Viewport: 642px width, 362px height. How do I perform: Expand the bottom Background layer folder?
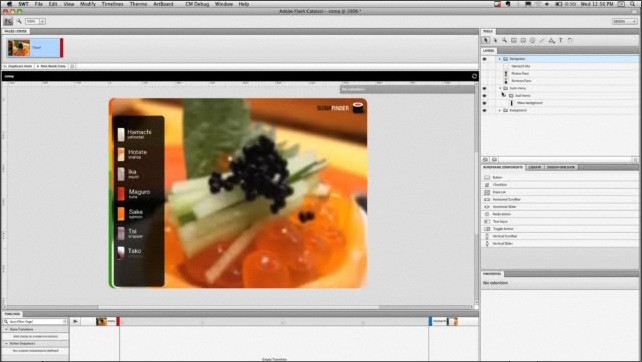(500, 111)
